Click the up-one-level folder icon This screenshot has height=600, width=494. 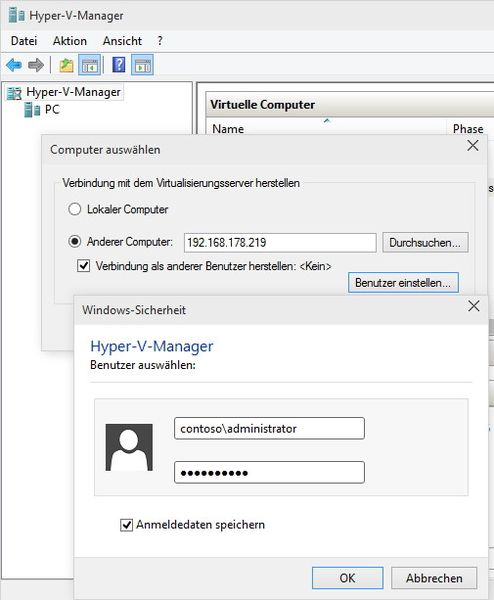[x=67, y=65]
